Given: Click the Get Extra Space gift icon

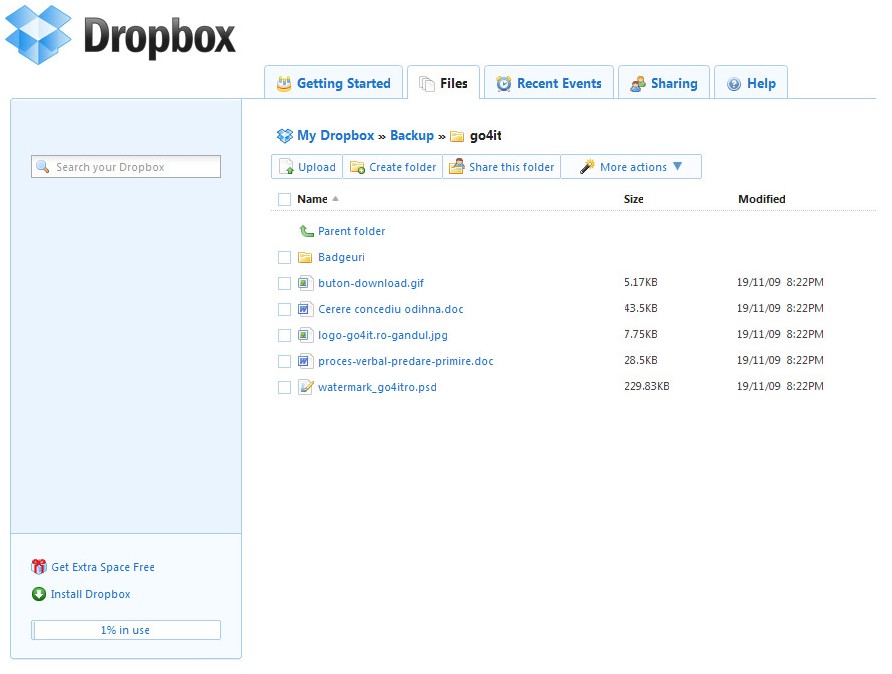Looking at the screenshot, I should tap(39, 567).
